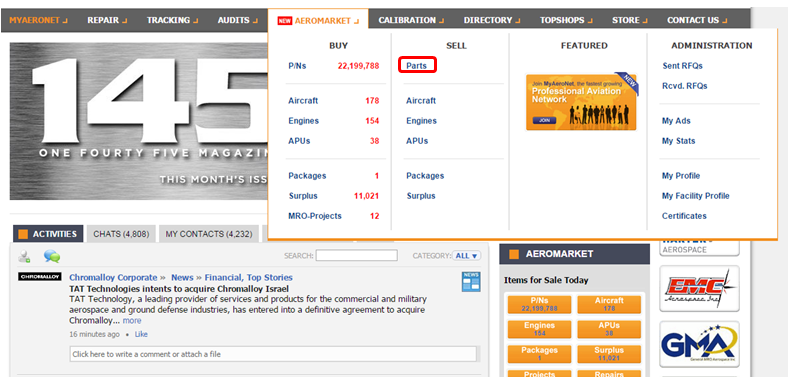The width and height of the screenshot is (800, 384).
Task: Click the P/Ns count 22,199,788
Action: click(x=358, y=66)
